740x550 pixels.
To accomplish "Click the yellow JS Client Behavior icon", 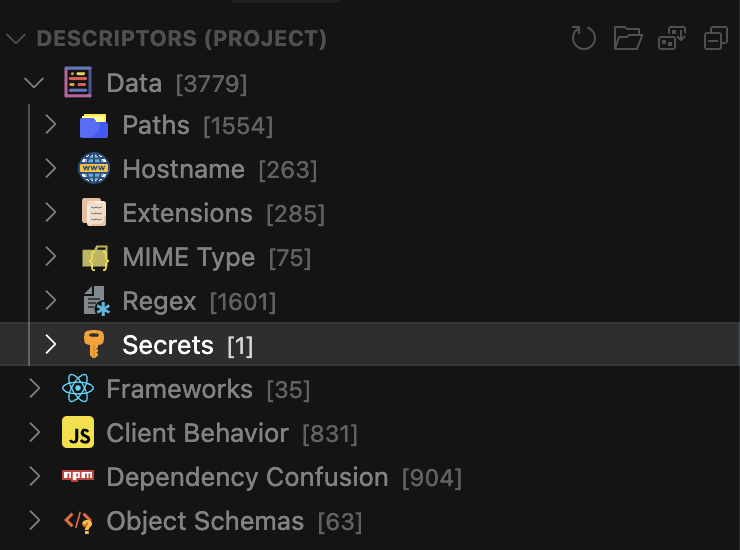I will pyautogui.click(x=78, y=432).
